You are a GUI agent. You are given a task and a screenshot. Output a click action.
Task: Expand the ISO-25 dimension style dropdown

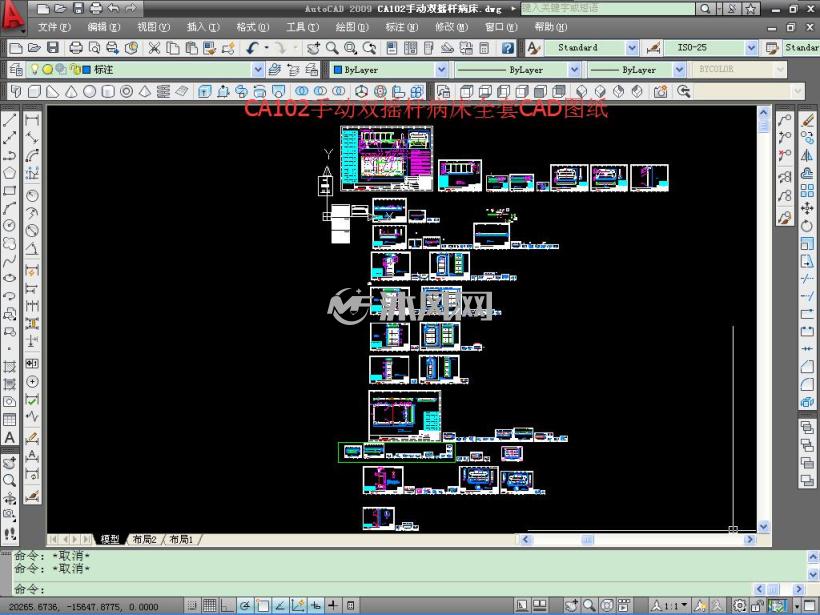[x=751, y=48]
